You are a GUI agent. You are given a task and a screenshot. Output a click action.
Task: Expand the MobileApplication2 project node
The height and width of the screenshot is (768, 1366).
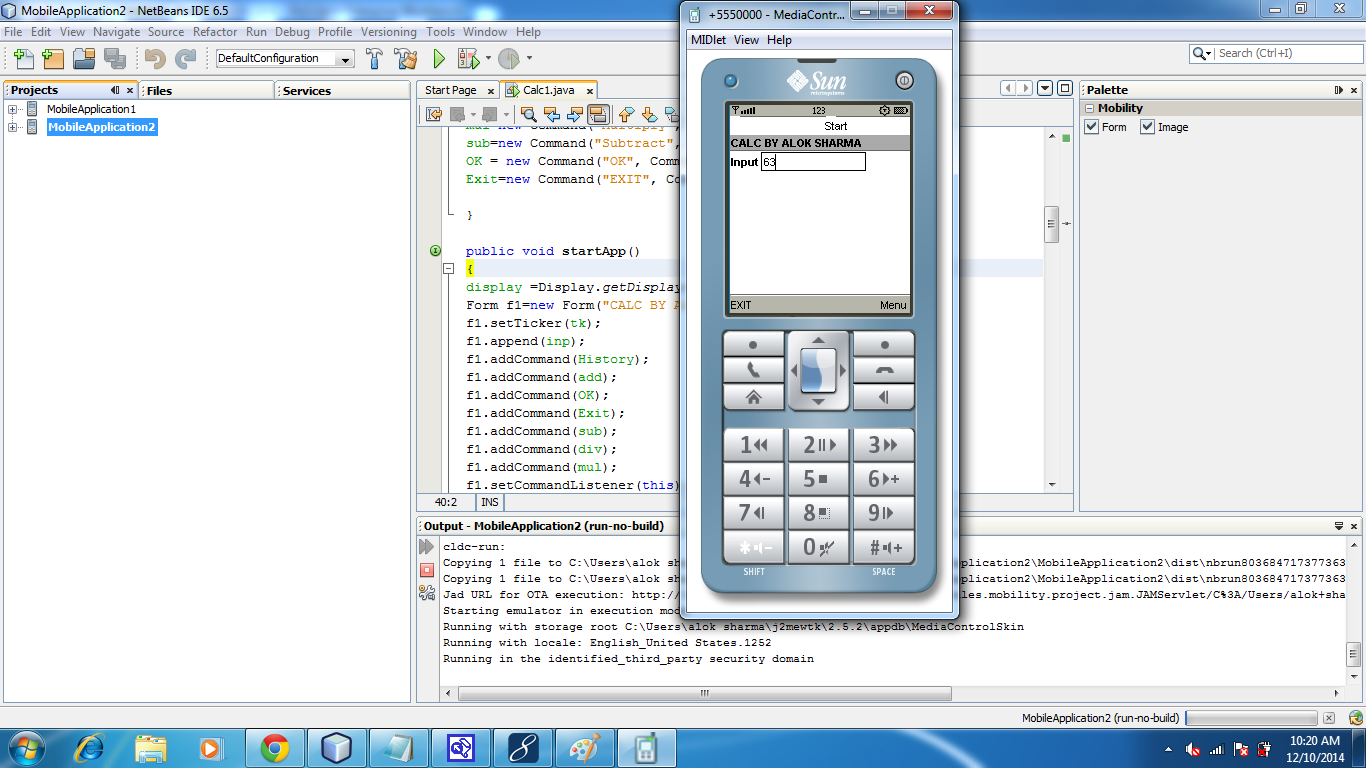(x=13, y=127)
